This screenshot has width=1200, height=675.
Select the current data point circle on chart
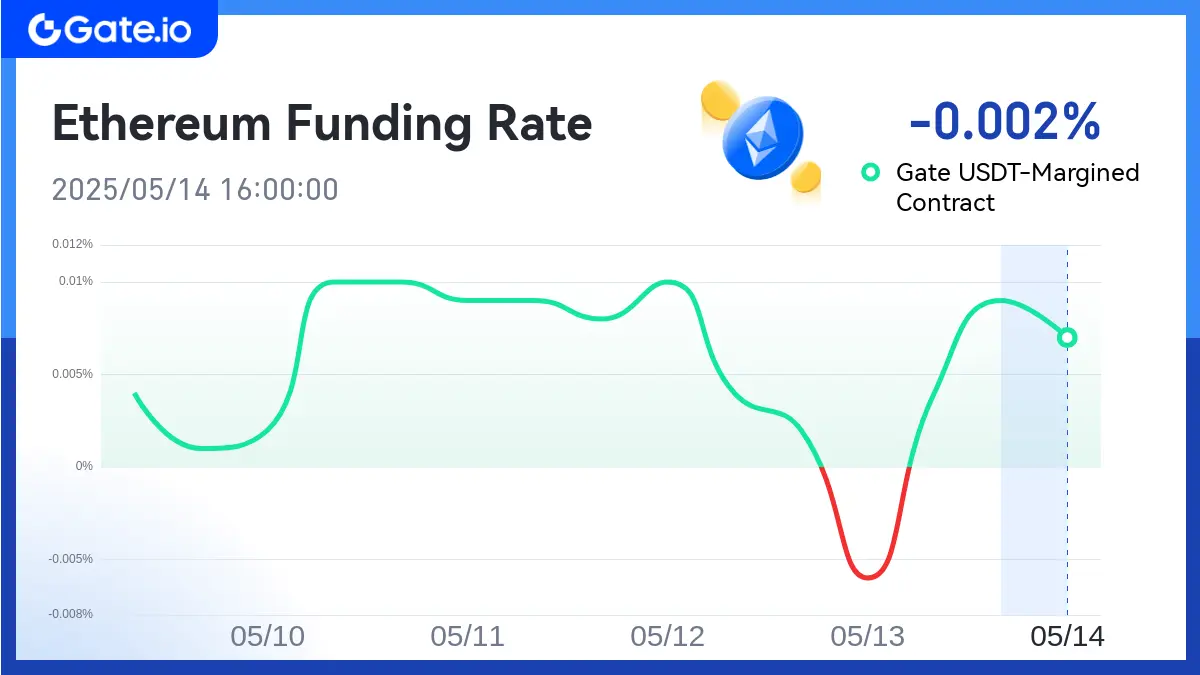[x=1067, y=337]
